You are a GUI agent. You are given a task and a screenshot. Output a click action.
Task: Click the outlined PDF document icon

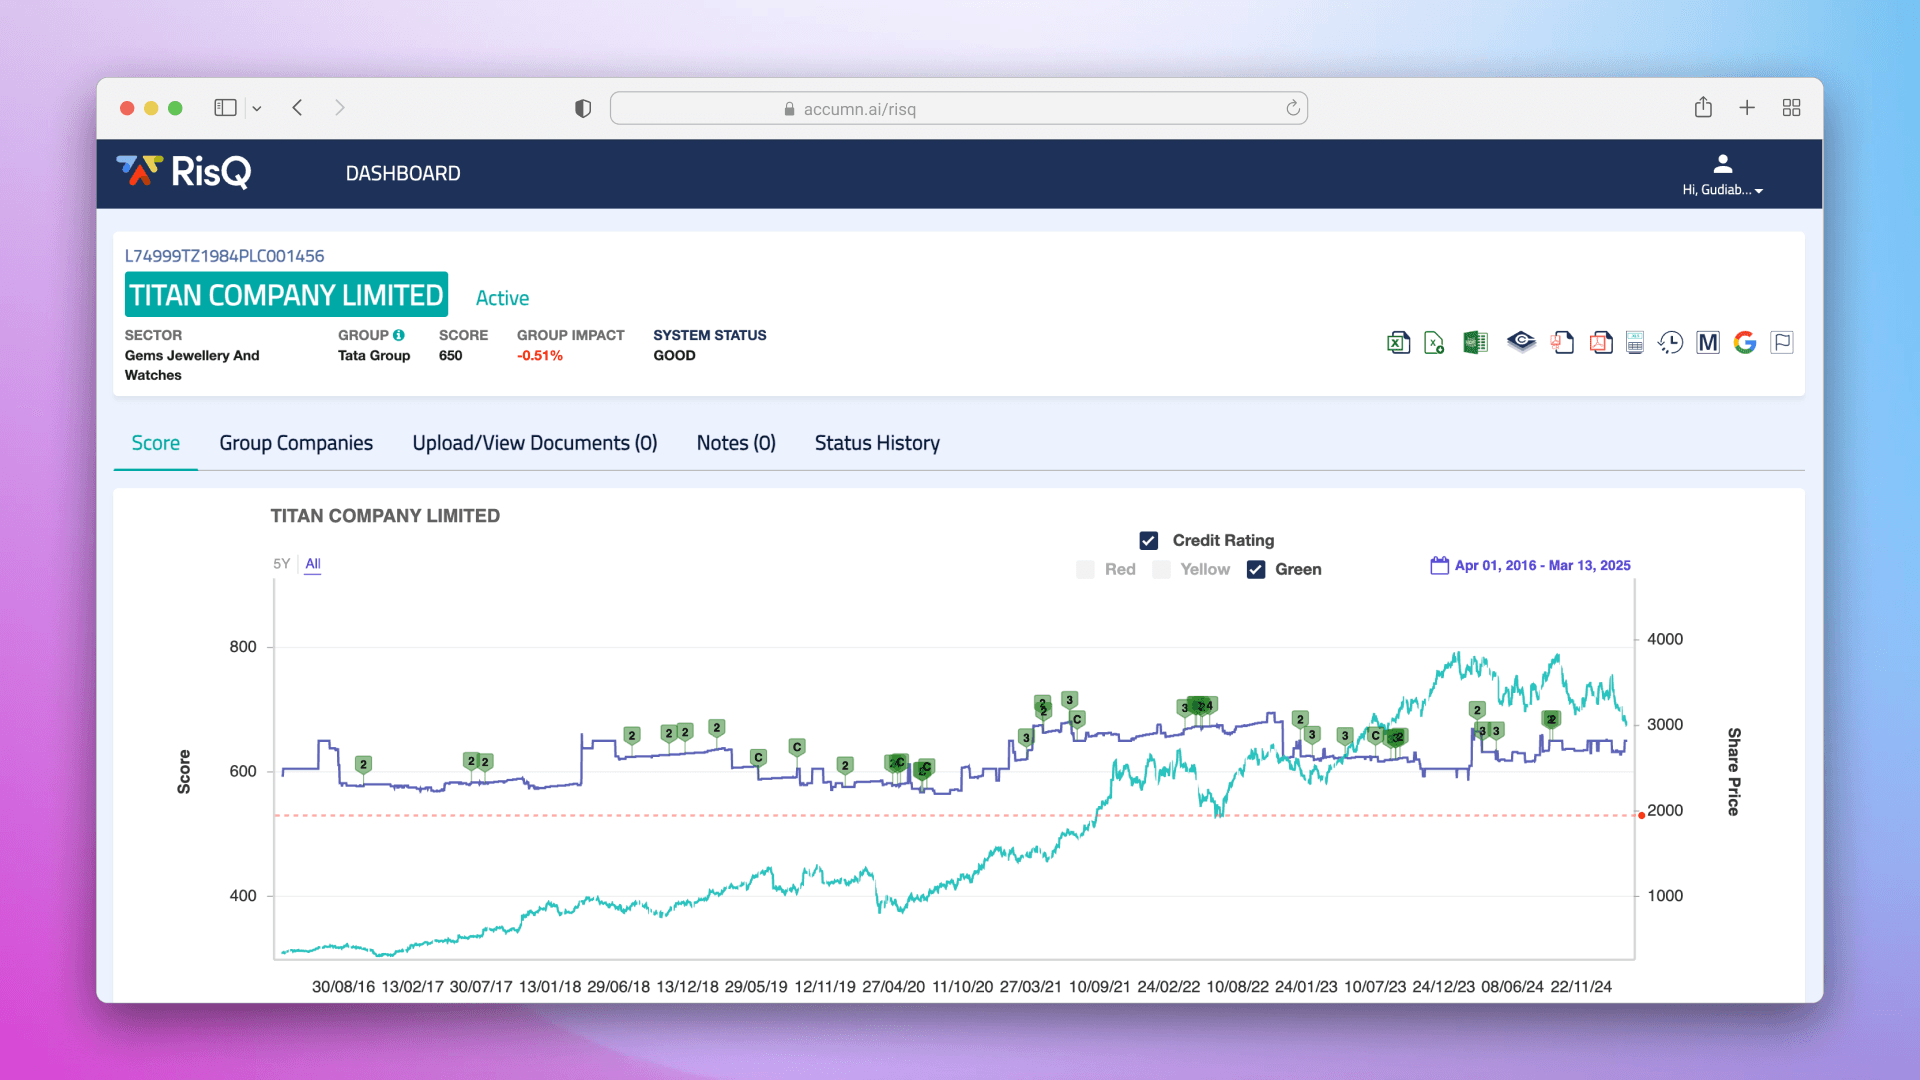(x=1562, y=343)
